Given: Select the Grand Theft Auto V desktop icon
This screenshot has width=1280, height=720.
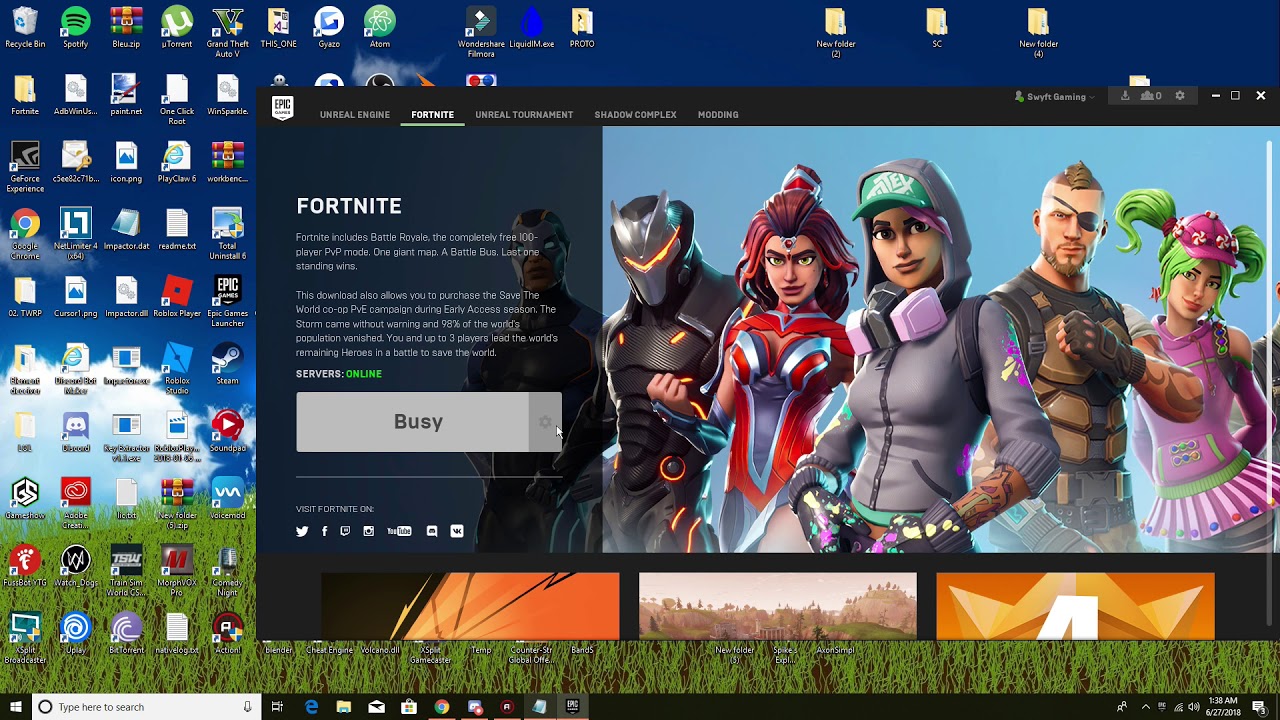Looking at the screenshot, I should pyautogui.click(x=227, y=32).
